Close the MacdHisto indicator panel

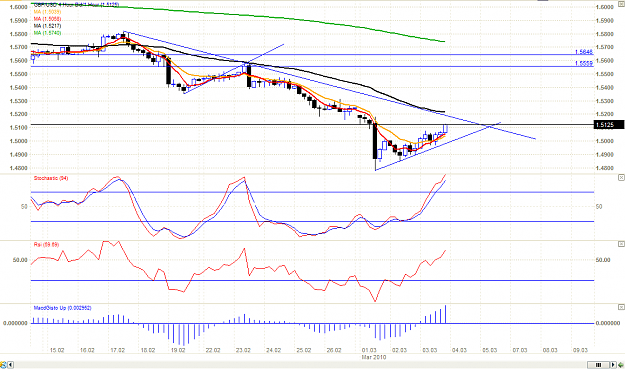(621, 307)
